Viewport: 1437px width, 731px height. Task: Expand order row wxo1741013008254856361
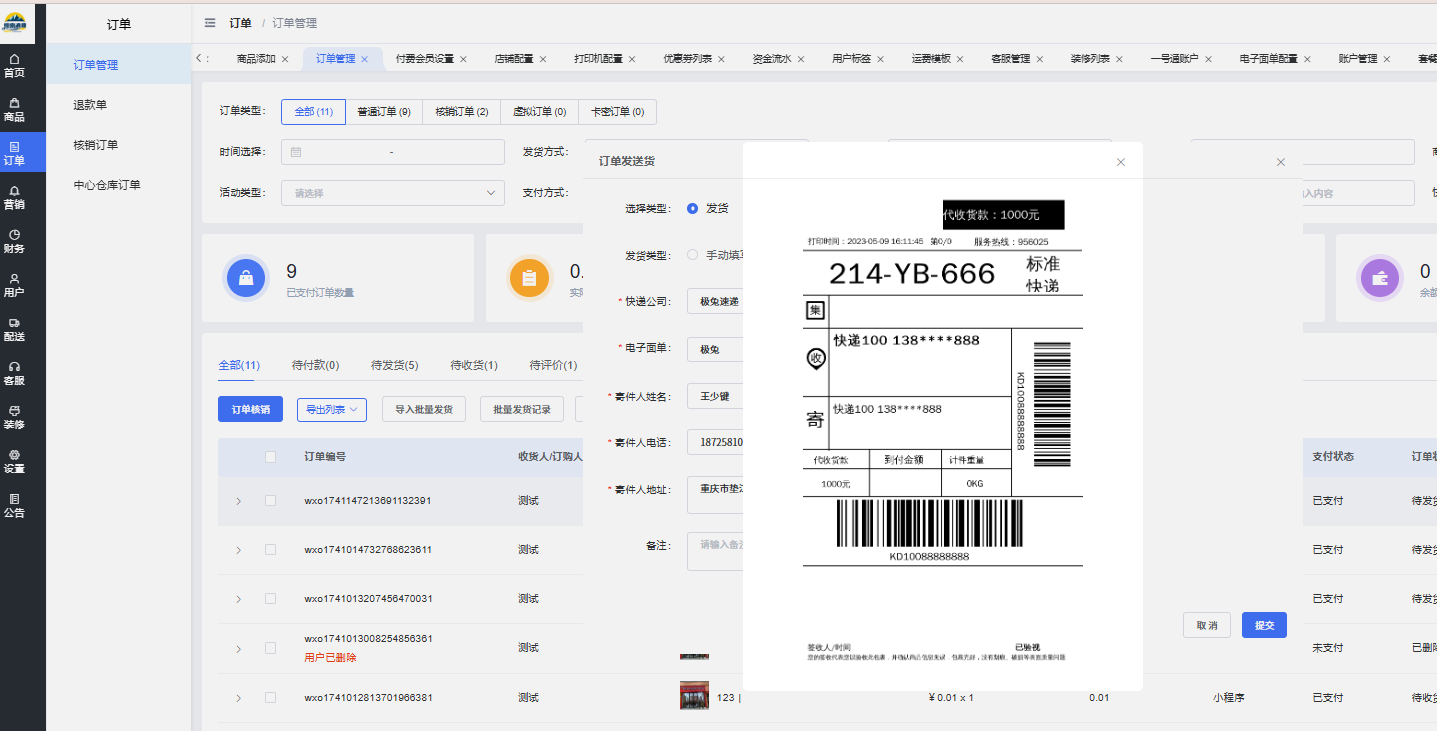tap(238, 649)
